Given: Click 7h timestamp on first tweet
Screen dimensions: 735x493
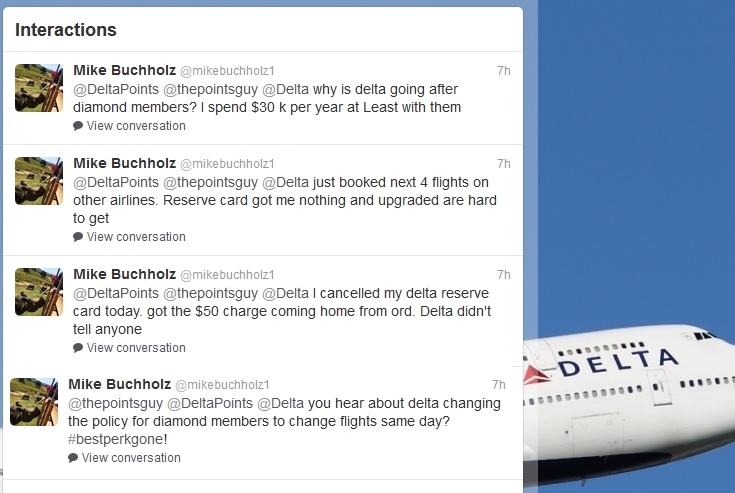Looking at the screenshot, I should click(503, 71).
